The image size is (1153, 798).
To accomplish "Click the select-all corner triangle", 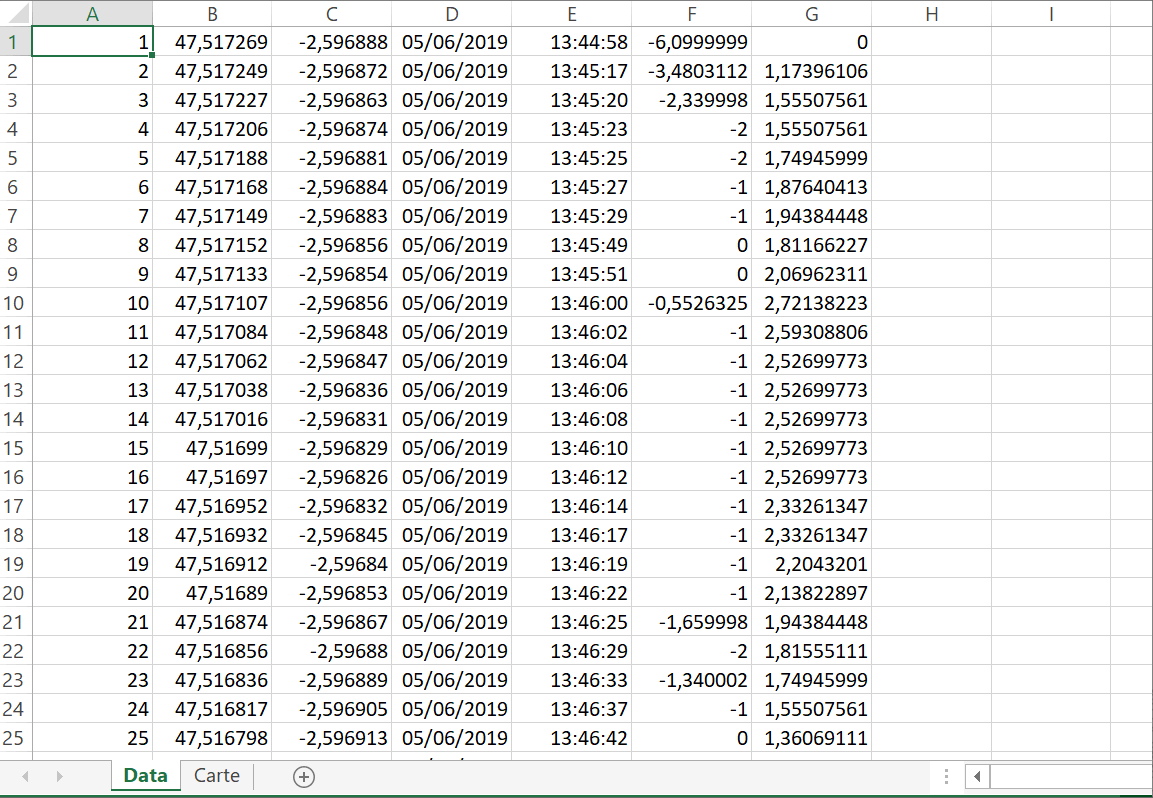I will [15, 13].
